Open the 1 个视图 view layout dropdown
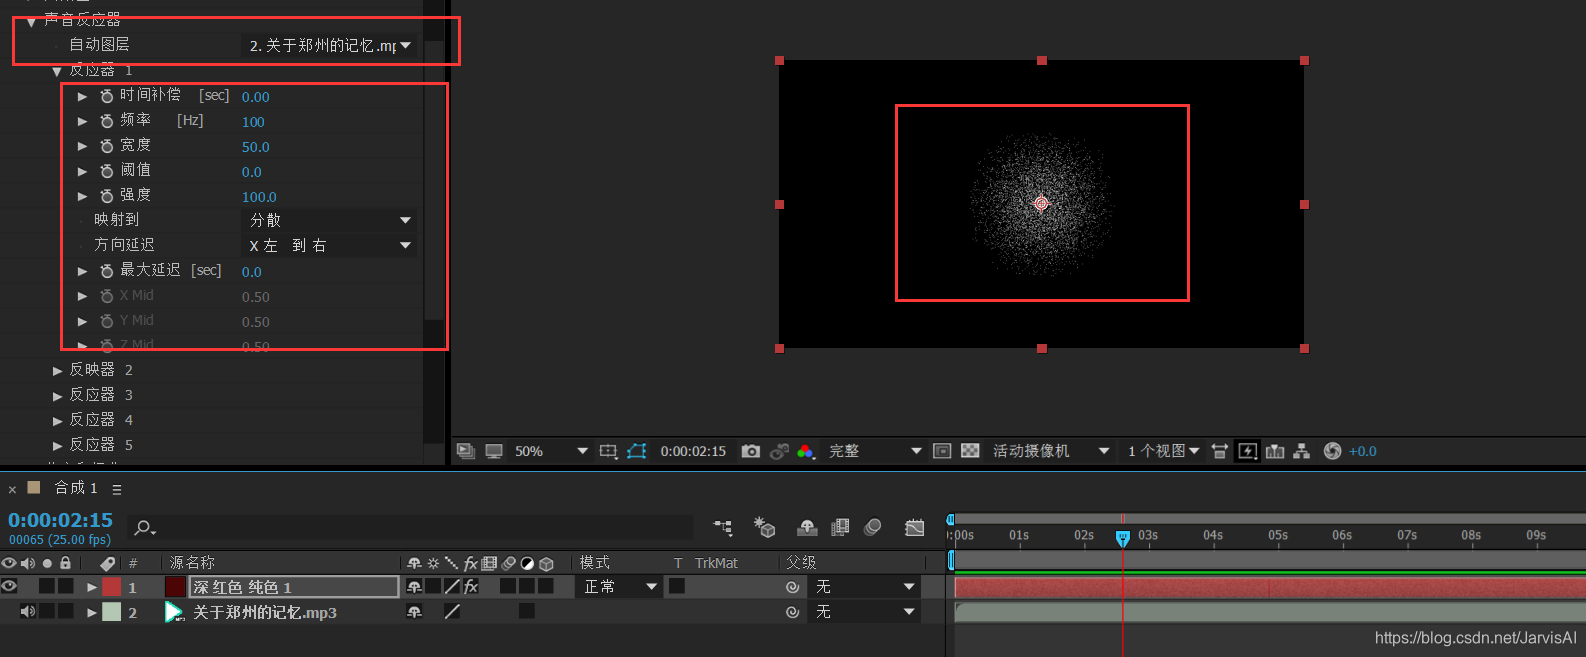Screen dimensions: 1586x657 pos(1163,451)
